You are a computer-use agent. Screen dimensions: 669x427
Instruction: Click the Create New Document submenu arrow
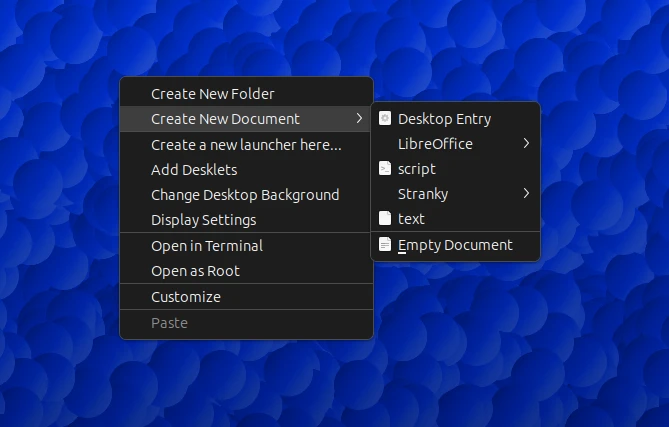(359, 119)
